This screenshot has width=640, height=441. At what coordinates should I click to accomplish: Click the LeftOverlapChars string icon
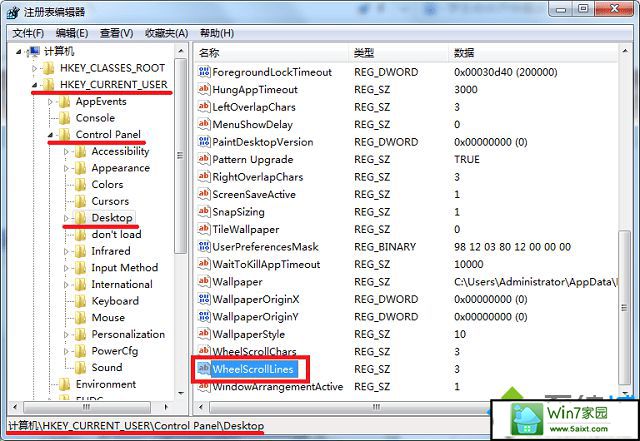(x=204, y=107)
